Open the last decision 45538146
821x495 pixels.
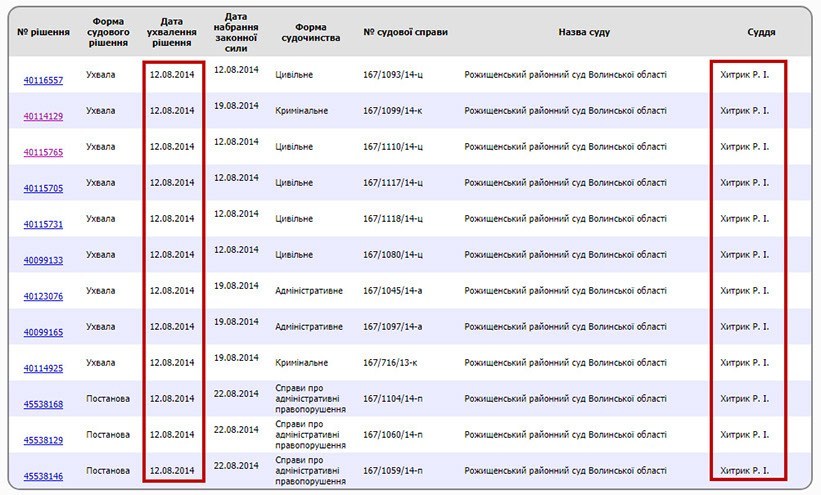coord(43,476)
